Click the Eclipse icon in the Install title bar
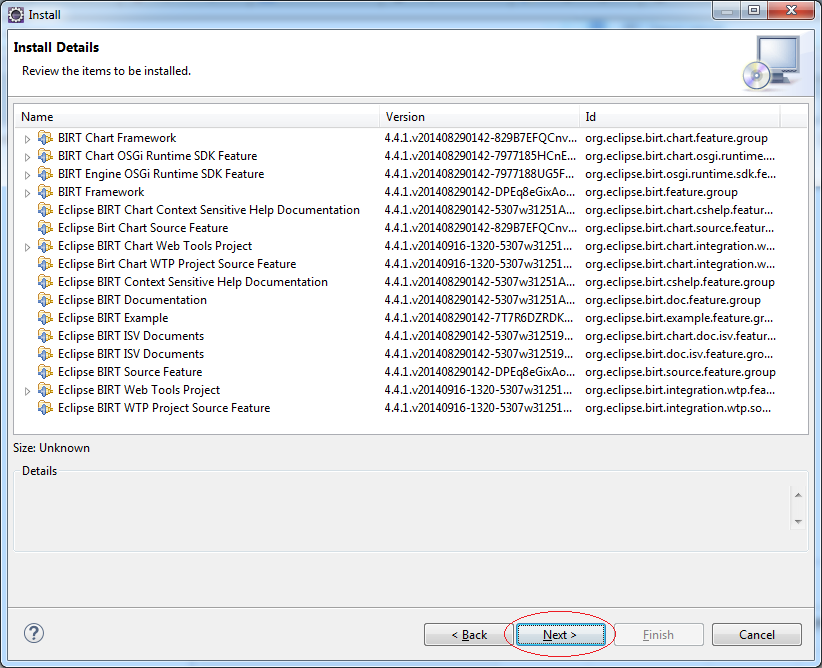The height and width of the screenshot is (668, 822). pyautogui.click(x=16, y=15)
